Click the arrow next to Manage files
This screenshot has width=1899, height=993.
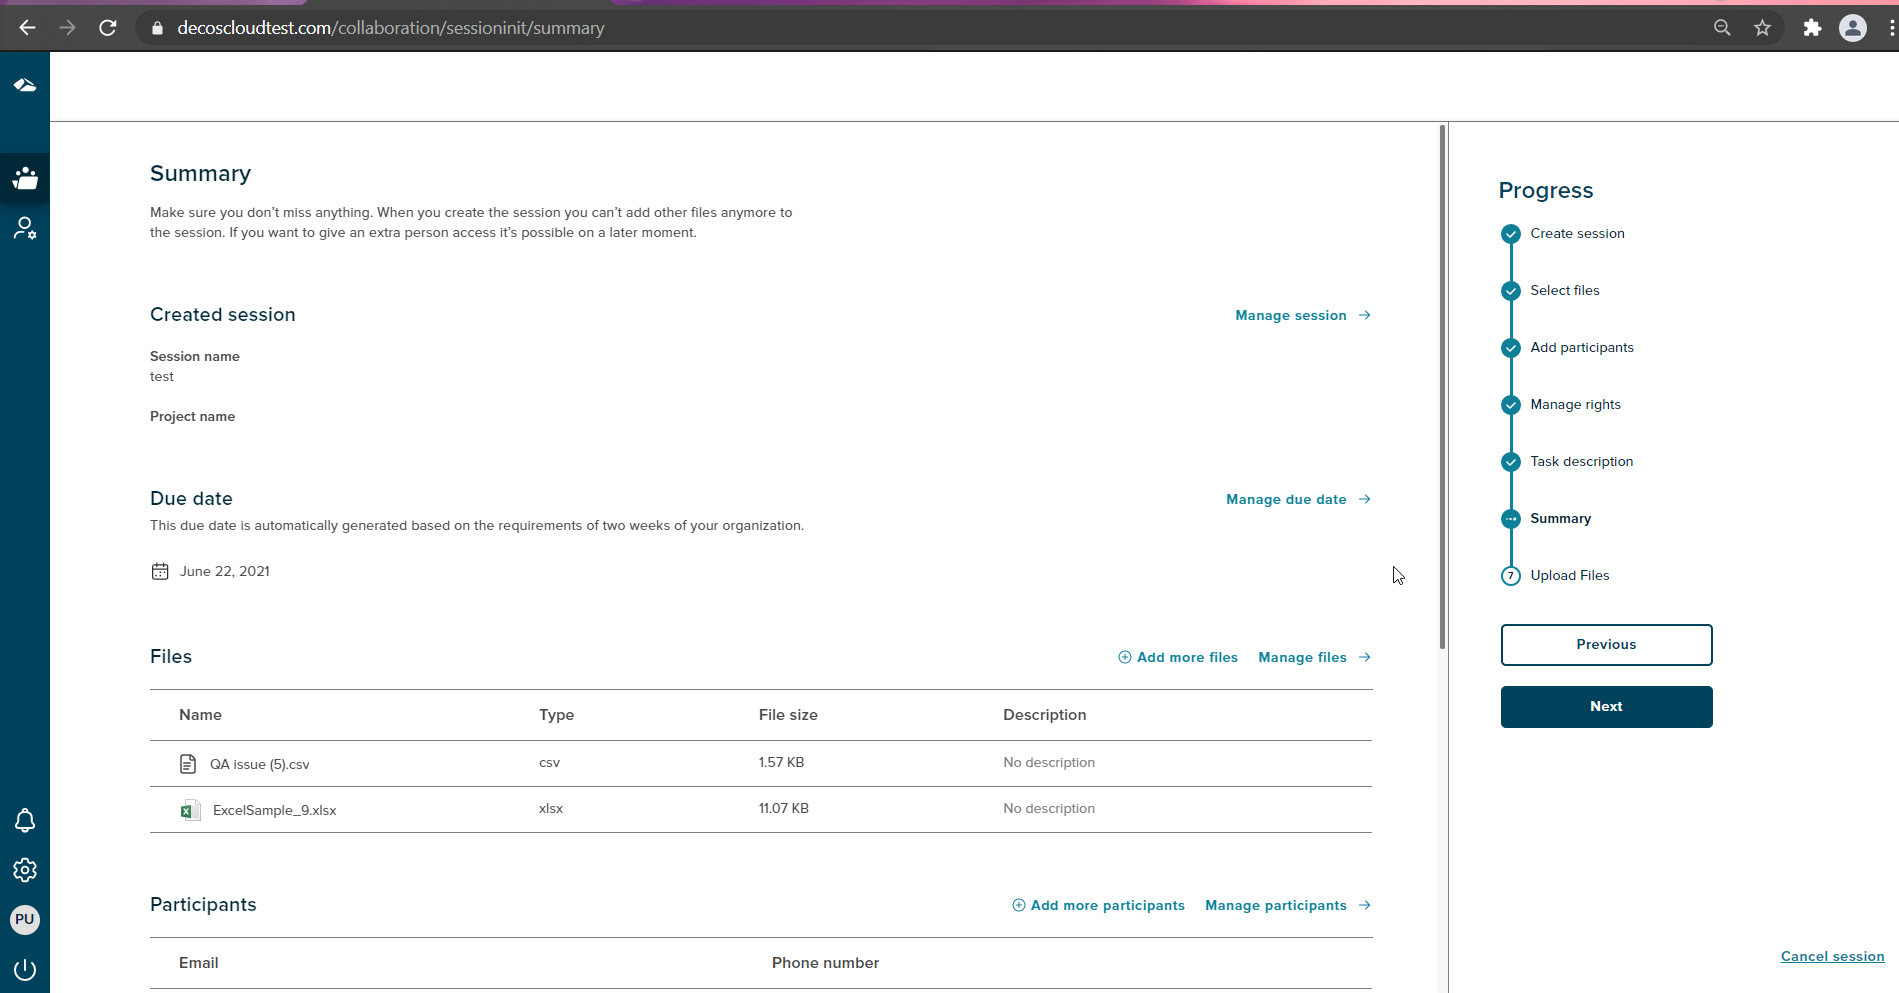point(1365,657)
